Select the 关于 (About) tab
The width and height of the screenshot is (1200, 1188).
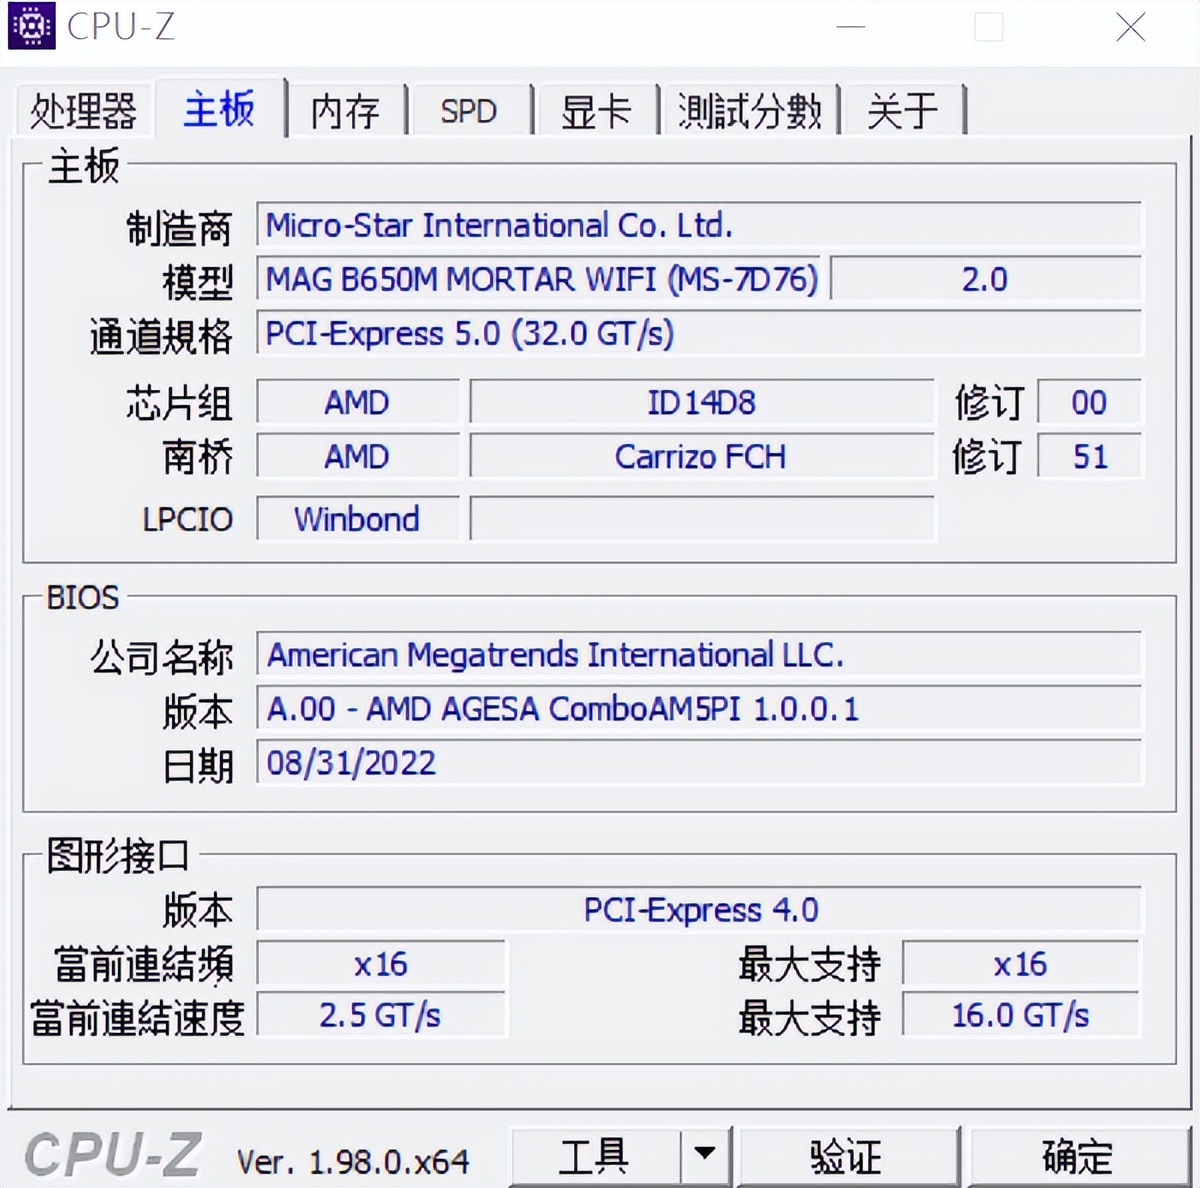903,111
